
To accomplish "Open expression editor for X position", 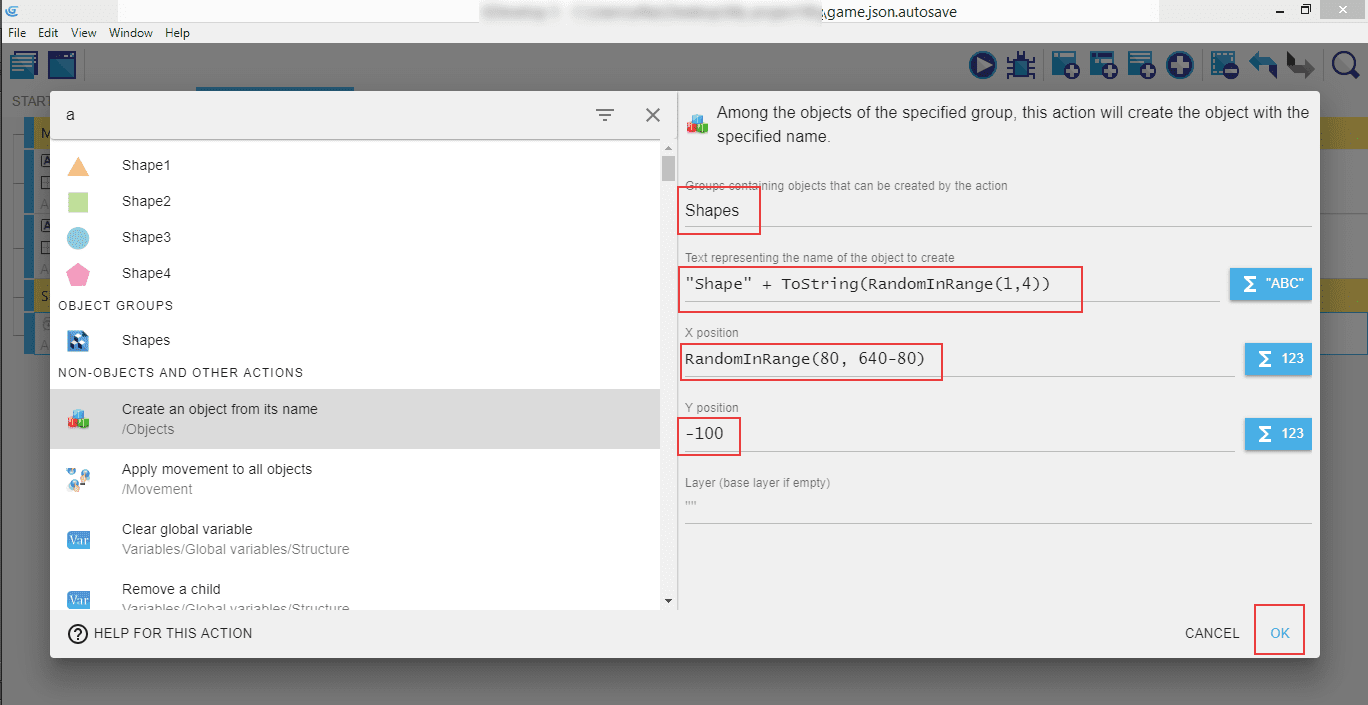I will [x=1277, y=359].
